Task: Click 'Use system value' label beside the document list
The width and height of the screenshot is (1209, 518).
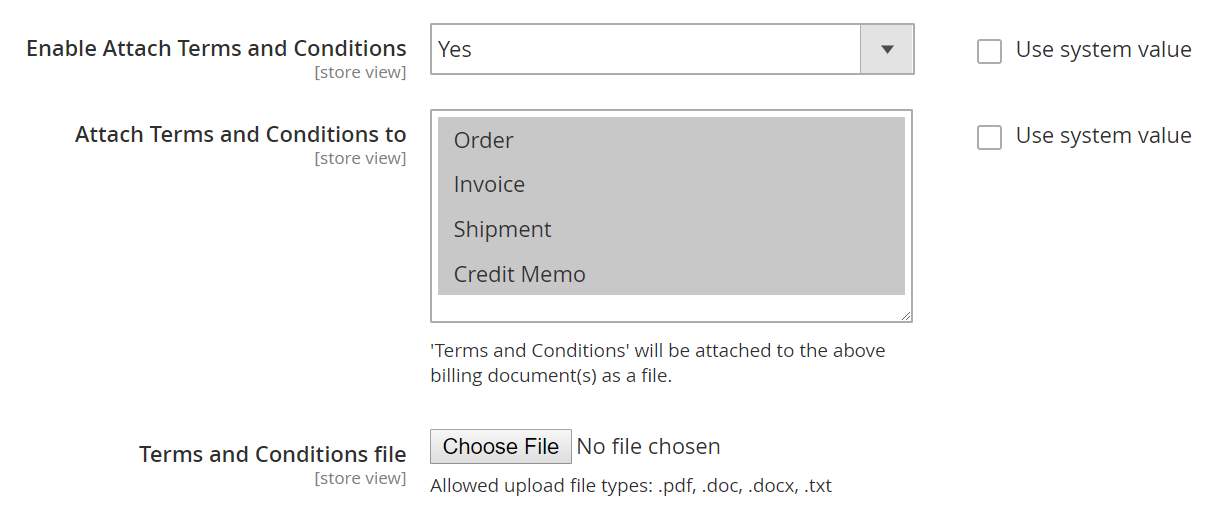Action: 1103,136
